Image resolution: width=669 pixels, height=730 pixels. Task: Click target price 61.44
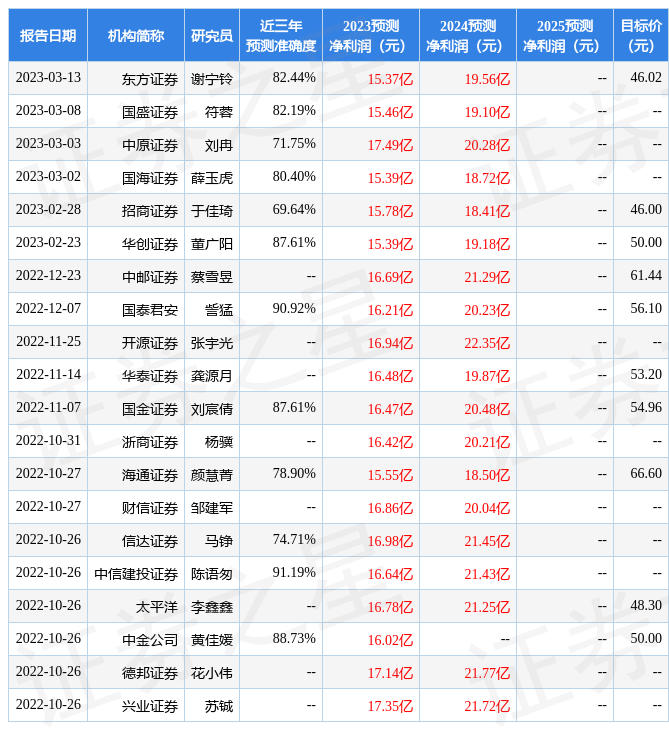[x=646, y=276]
